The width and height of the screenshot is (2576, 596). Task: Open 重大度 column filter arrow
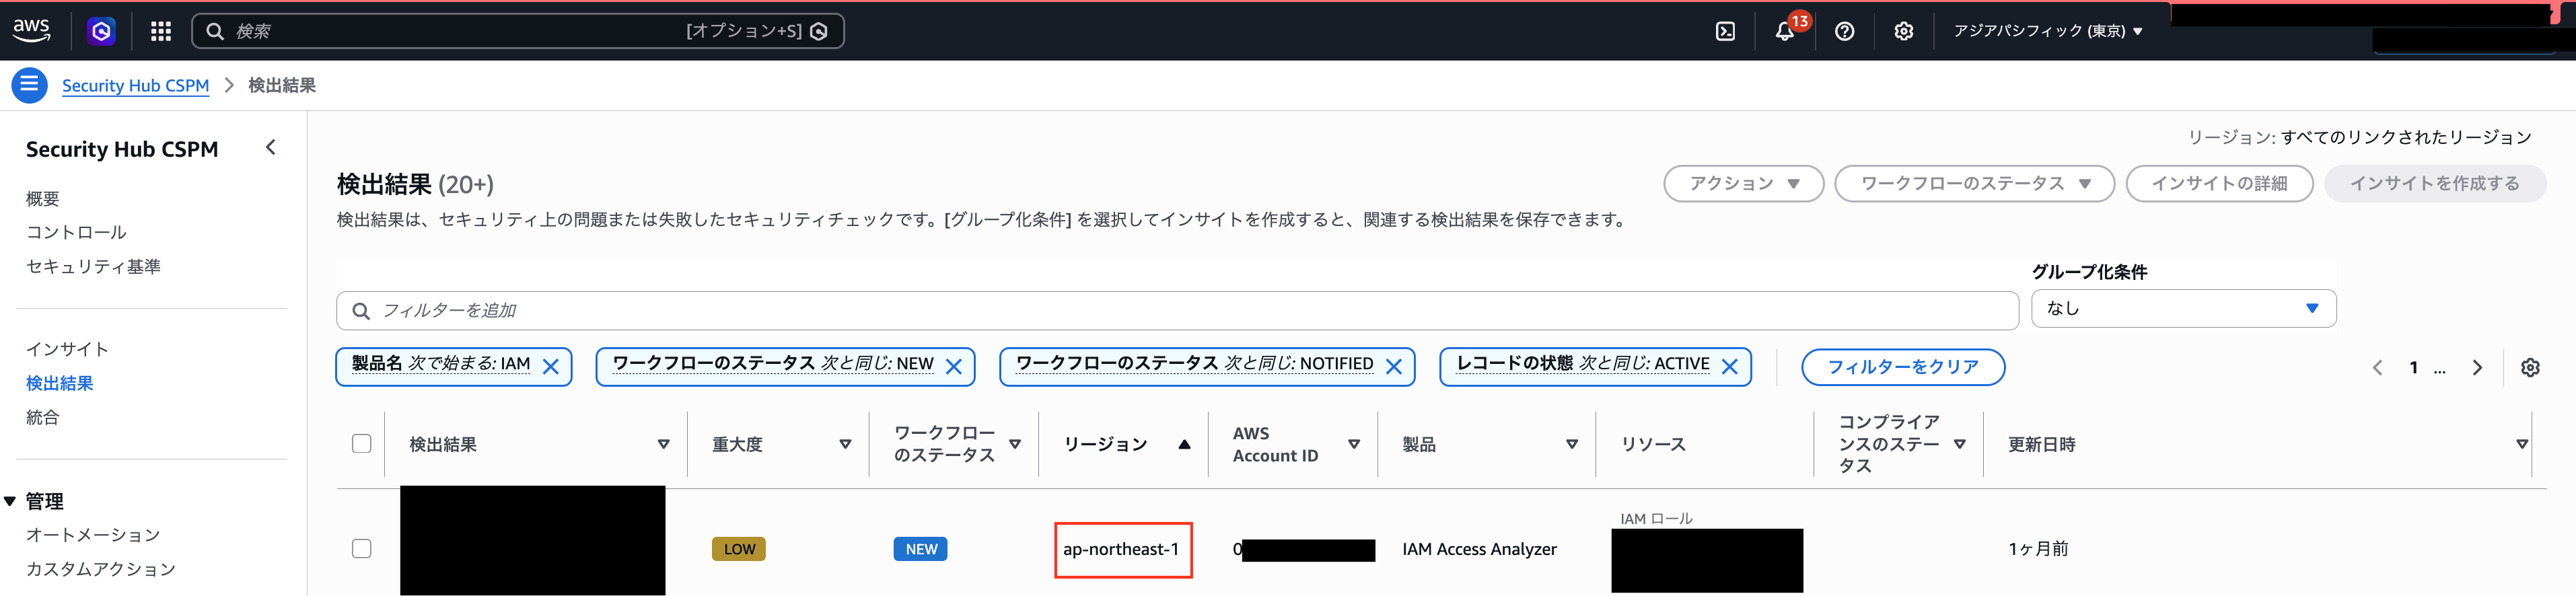[x=845, y=445]
